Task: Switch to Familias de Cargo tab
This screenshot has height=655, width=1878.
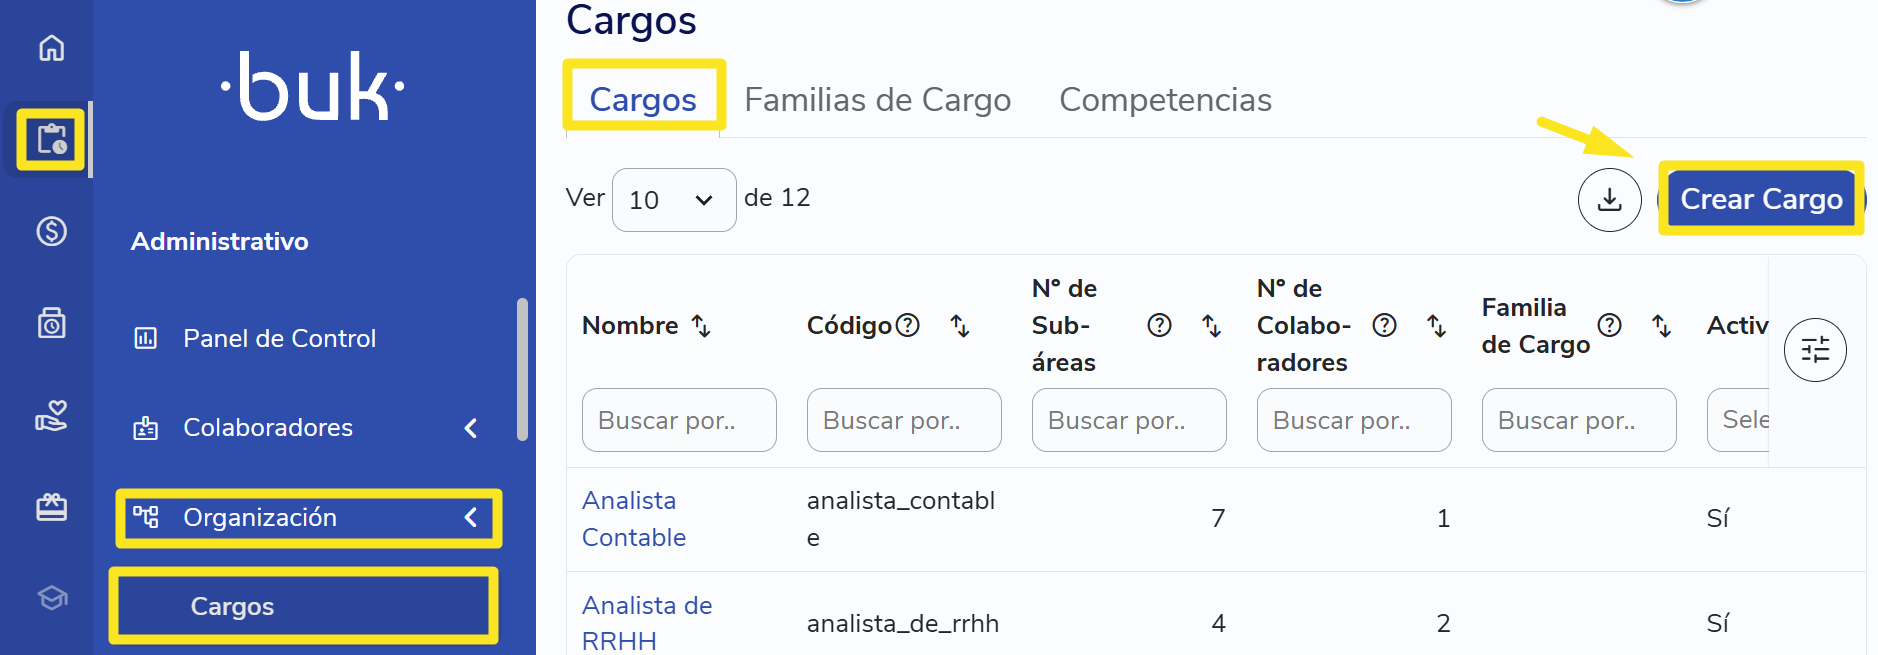Action: point(877,100)
